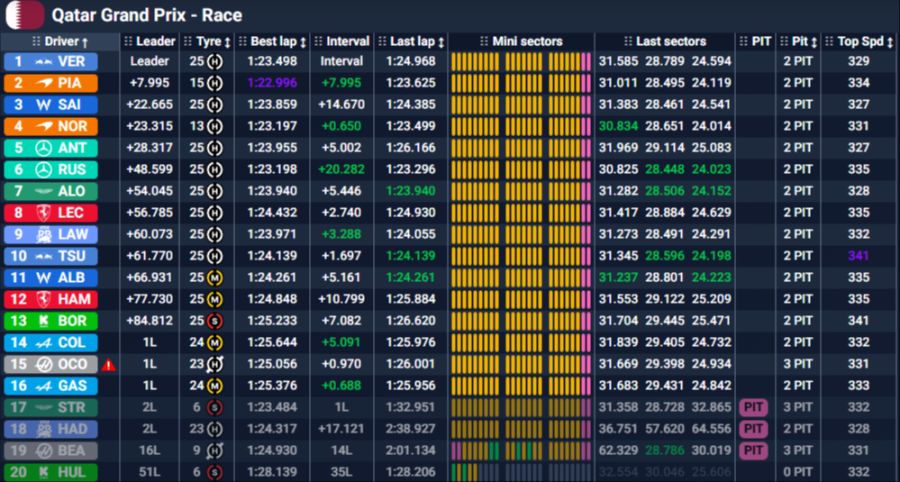This screenshot has width=900, height=482.
Task: Select the ALB driver badge
Action: (x=51, y=278)
